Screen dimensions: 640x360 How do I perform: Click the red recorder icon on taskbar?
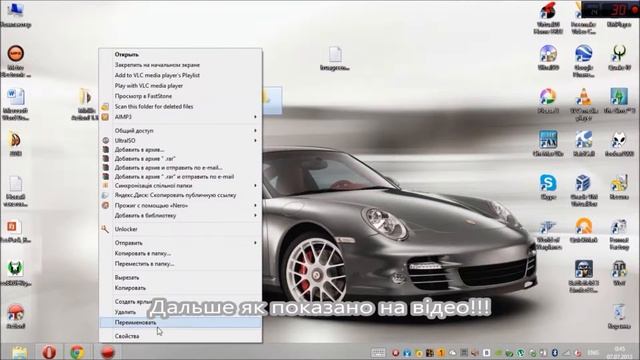[x=107, y=352]
